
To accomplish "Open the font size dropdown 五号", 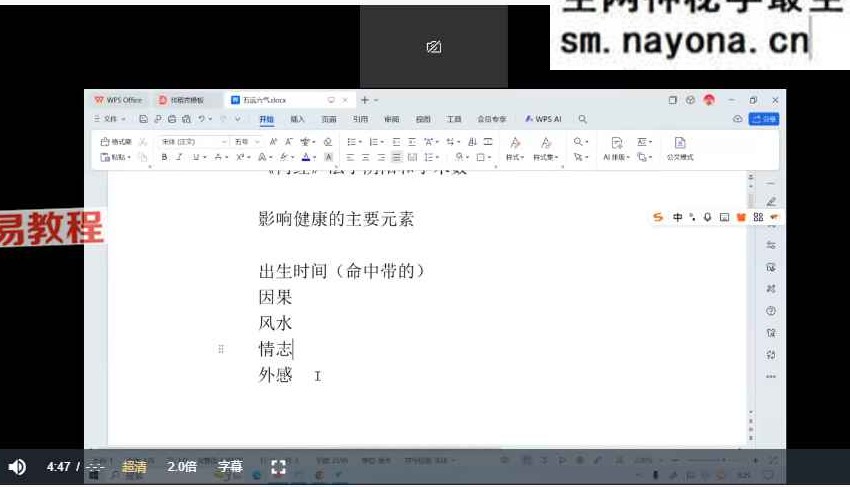I will [x=247, y=142].
